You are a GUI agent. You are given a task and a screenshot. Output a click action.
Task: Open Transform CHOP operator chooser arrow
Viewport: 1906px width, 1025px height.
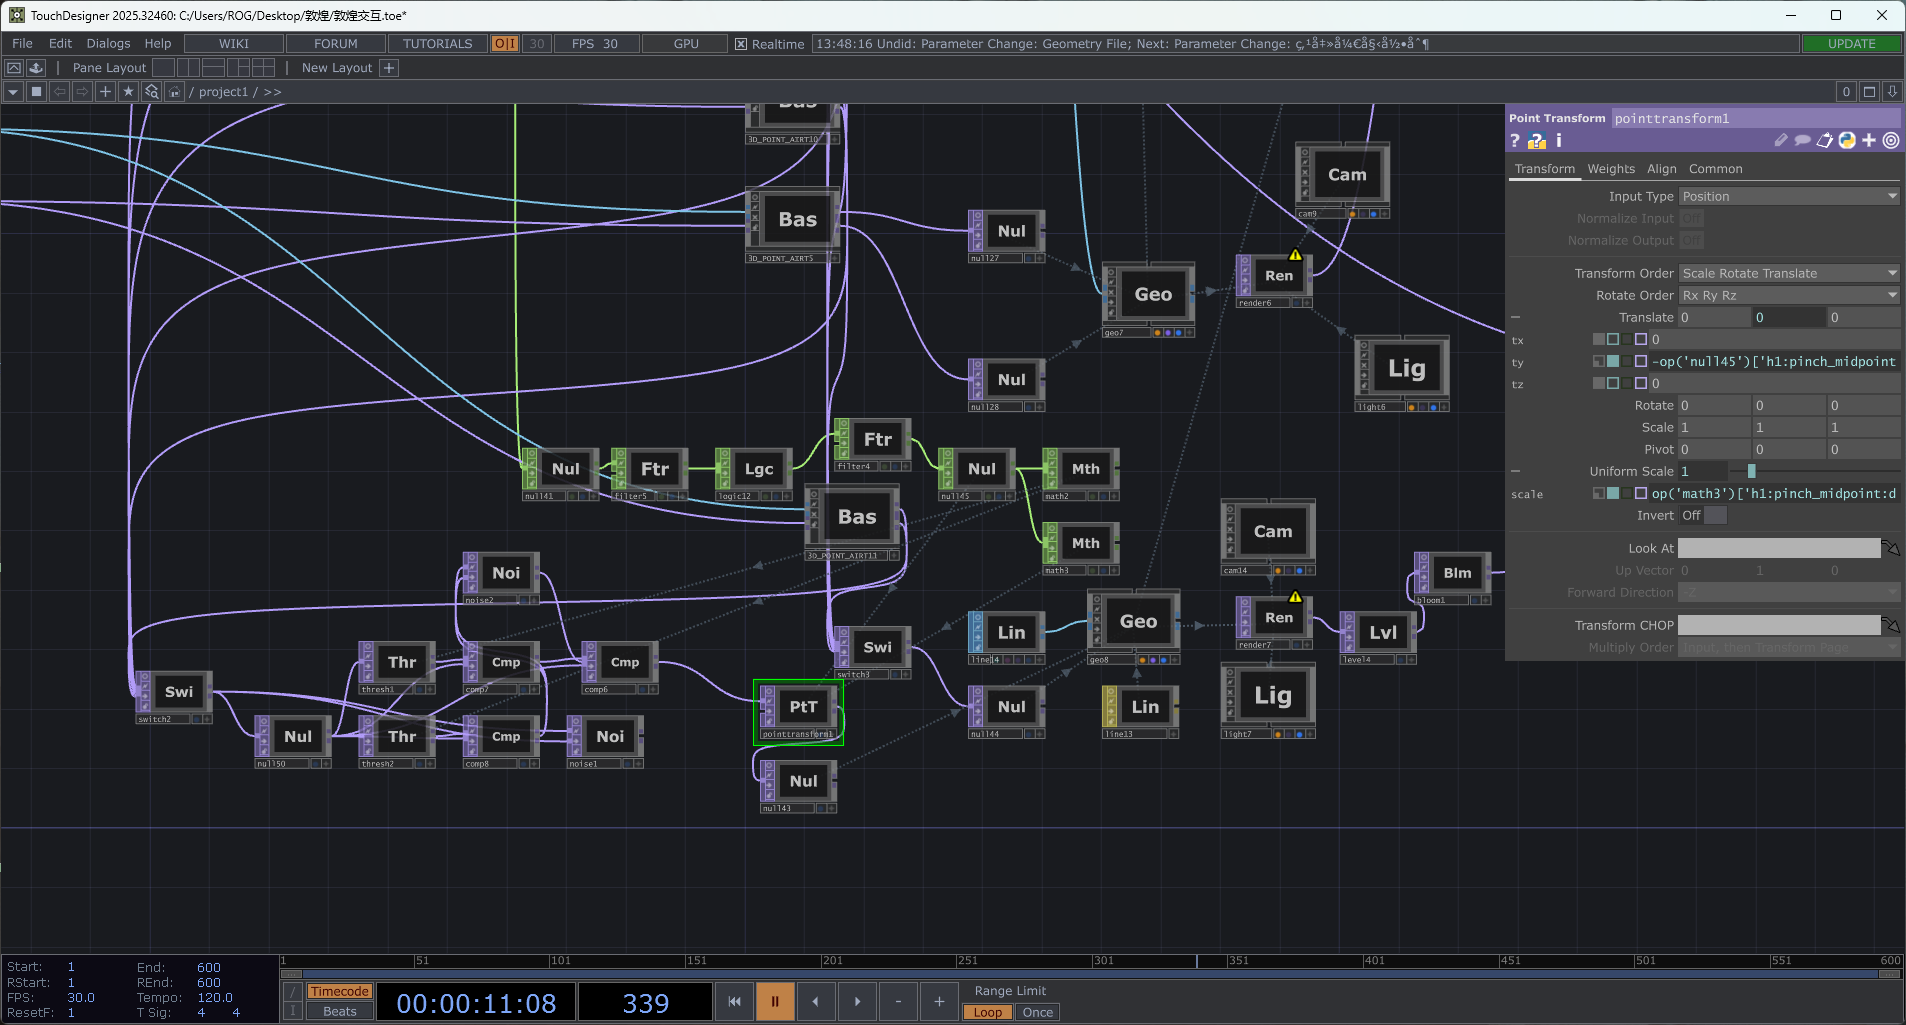tap(1891, 626)
